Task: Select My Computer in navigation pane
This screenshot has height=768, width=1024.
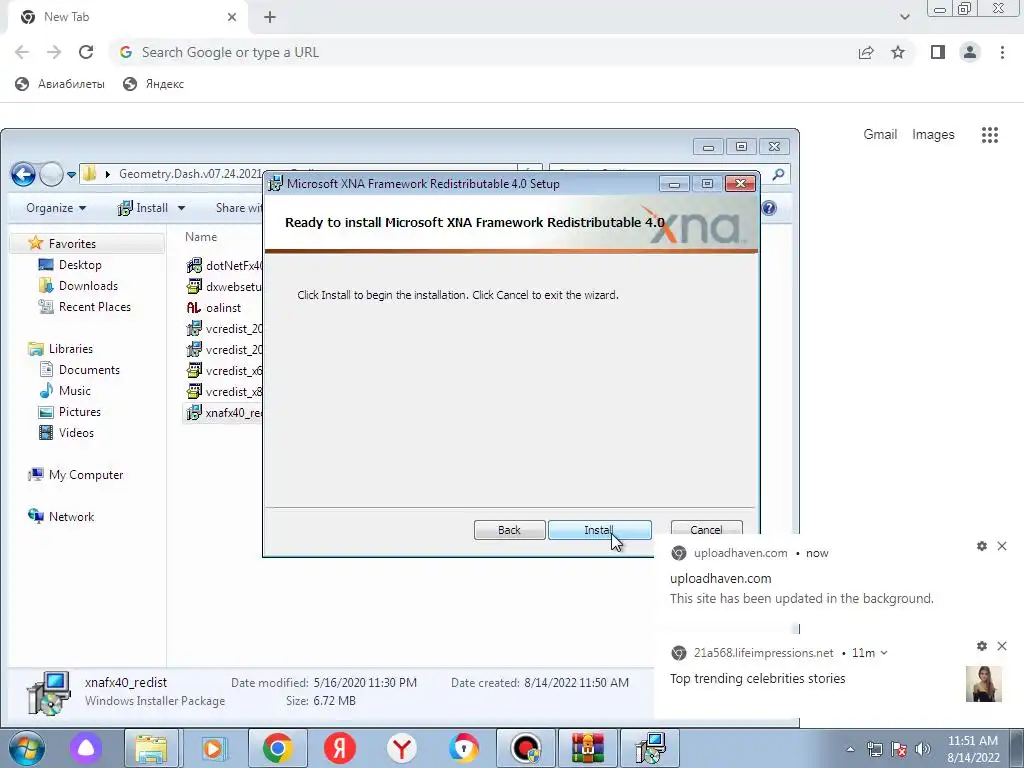Action: pos(86,475)
